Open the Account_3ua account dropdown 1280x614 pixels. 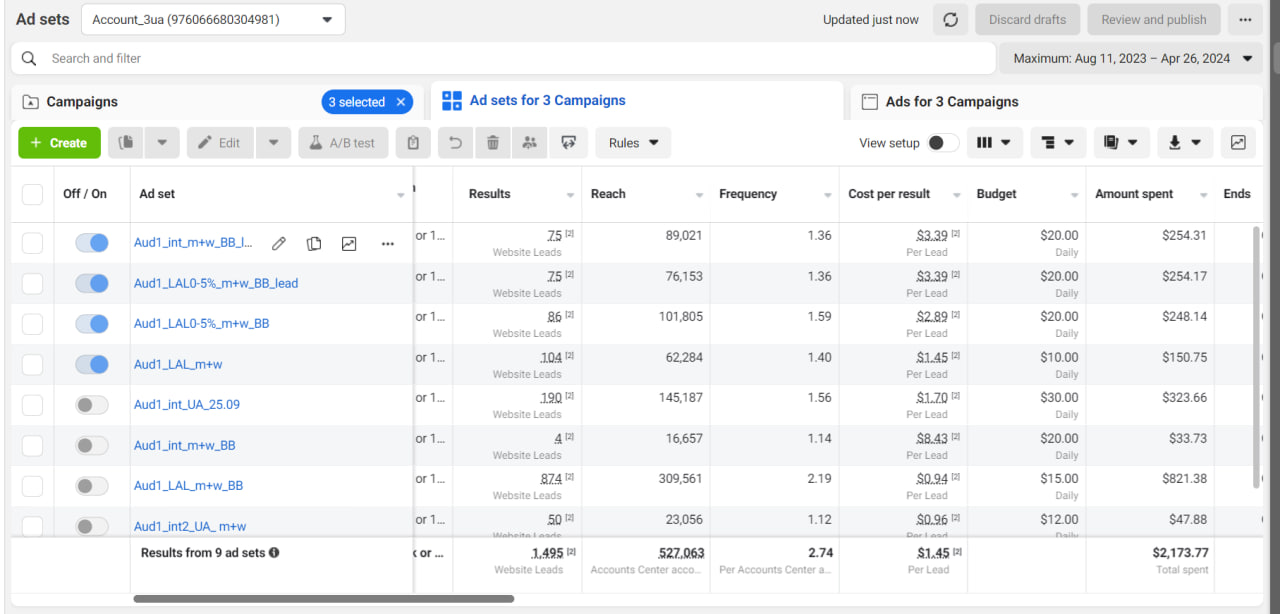click(213, 20)
